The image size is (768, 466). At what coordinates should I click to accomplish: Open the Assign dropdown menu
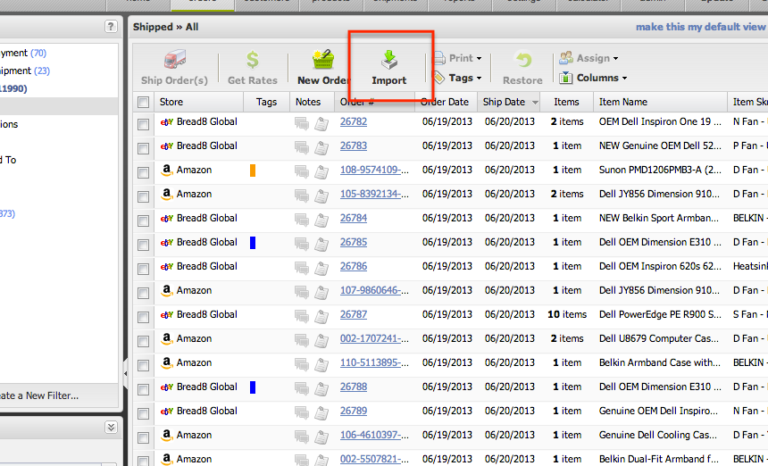(589, 58)
